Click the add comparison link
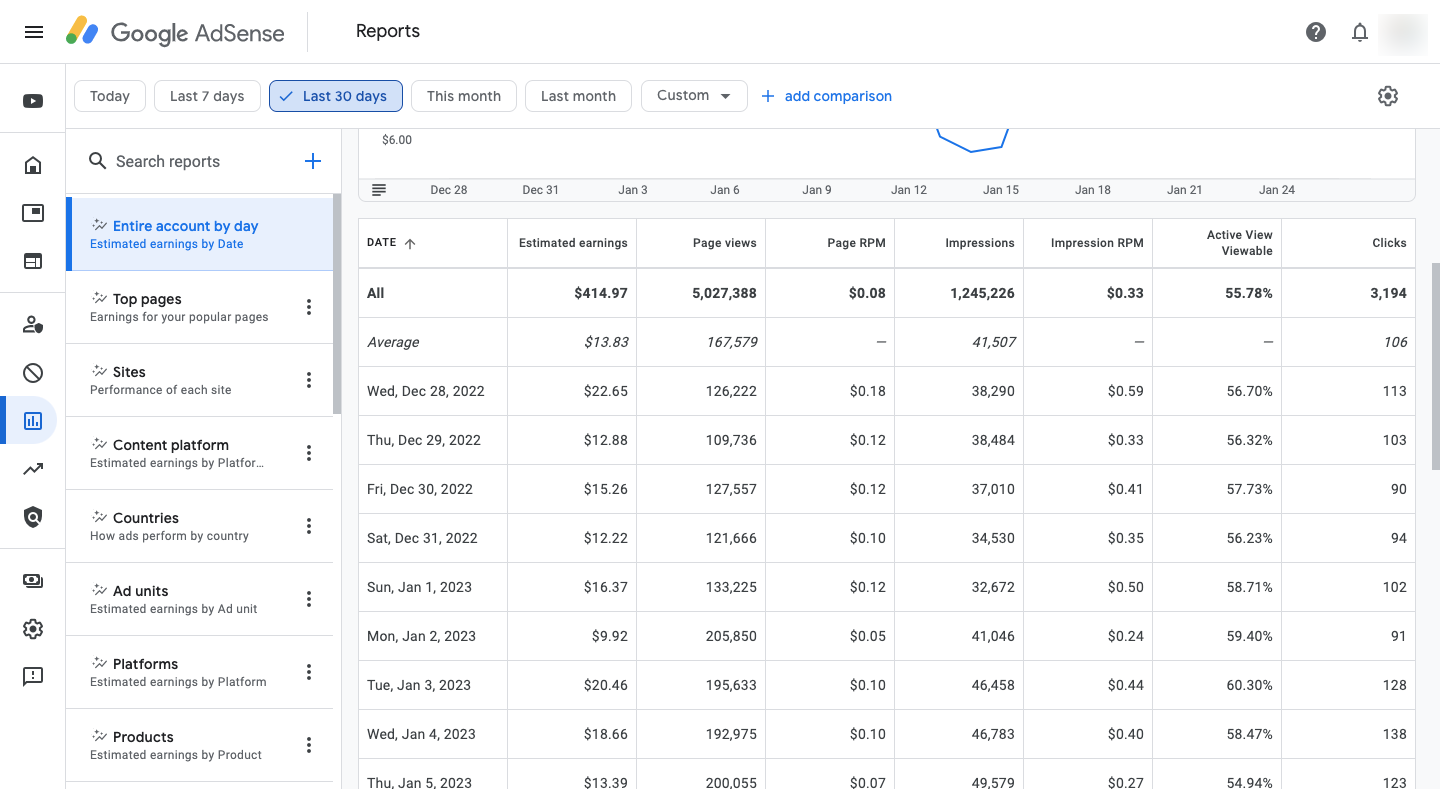 (x=827, y=96)
